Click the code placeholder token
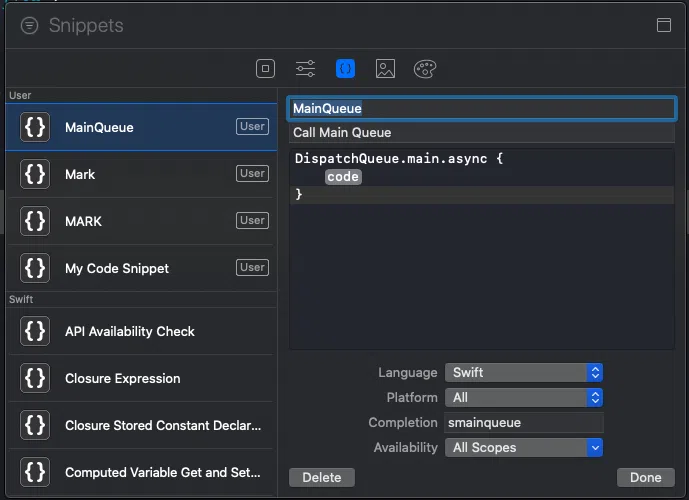 coord(343,177)
